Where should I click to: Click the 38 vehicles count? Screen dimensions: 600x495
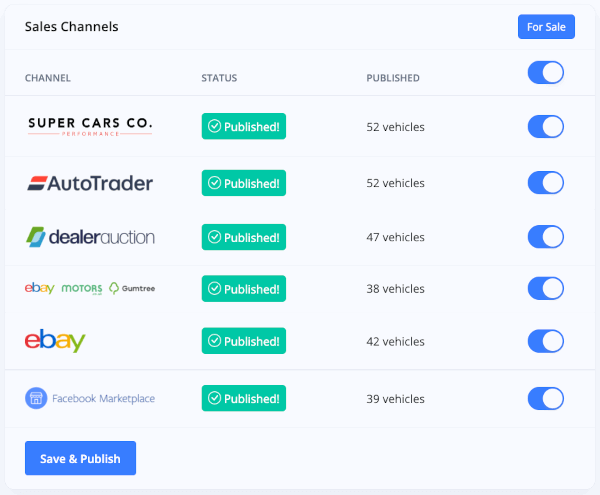point(395,289)
